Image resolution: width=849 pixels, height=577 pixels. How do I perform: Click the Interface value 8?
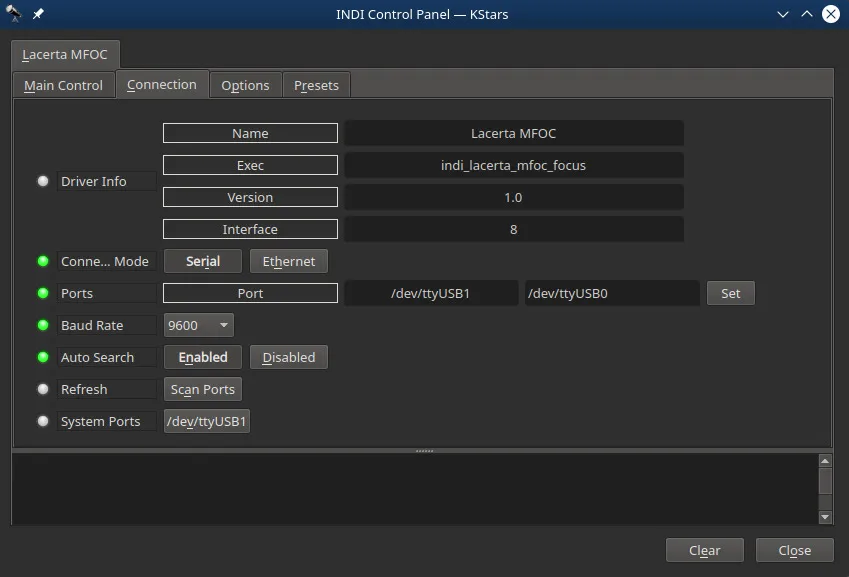(513, 229)
